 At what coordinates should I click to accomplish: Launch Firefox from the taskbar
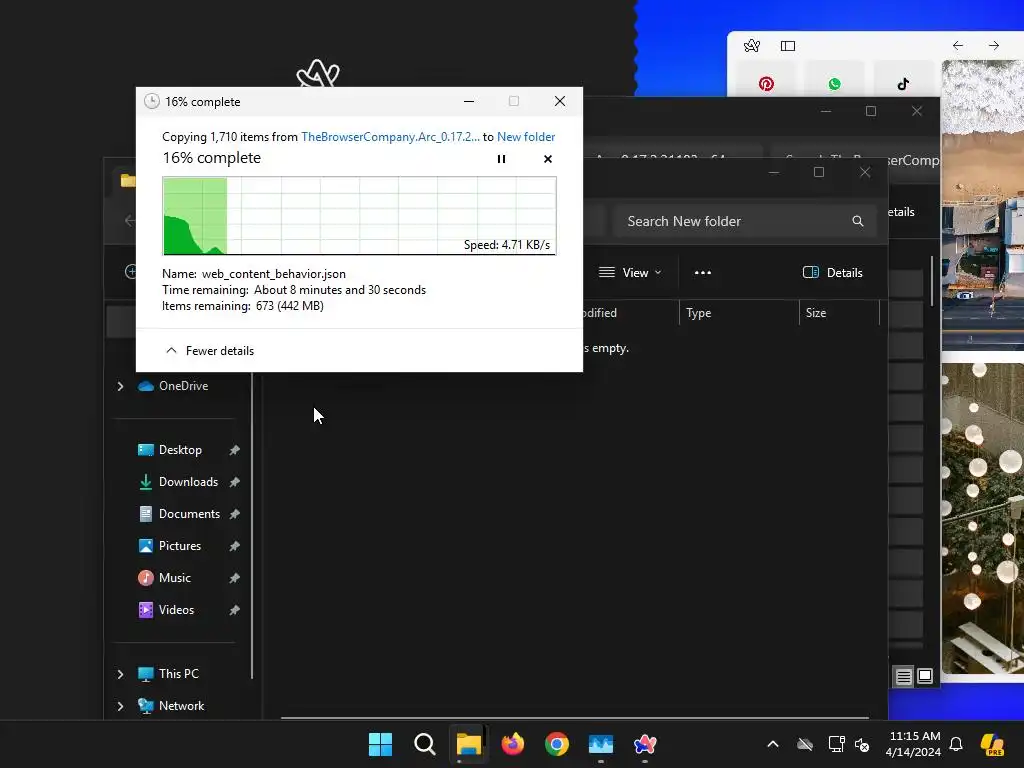tap(513, 744)
